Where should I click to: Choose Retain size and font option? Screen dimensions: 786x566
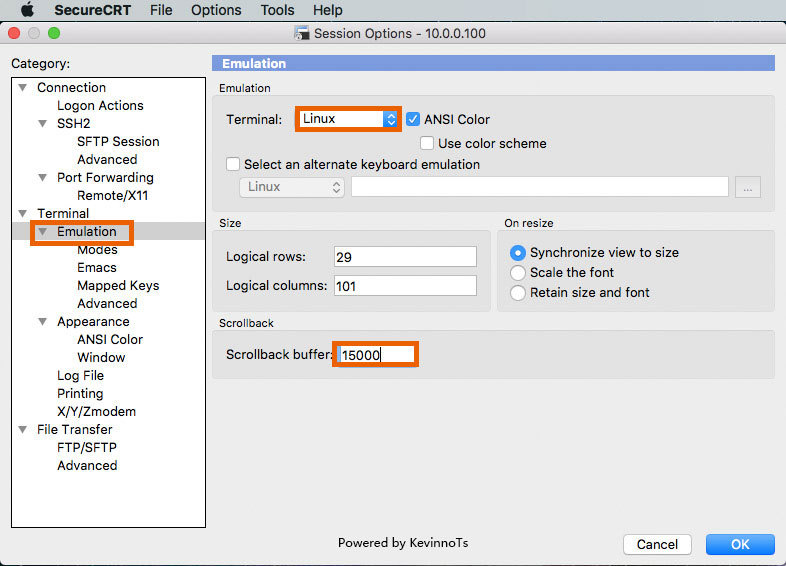tap(517, 293)
